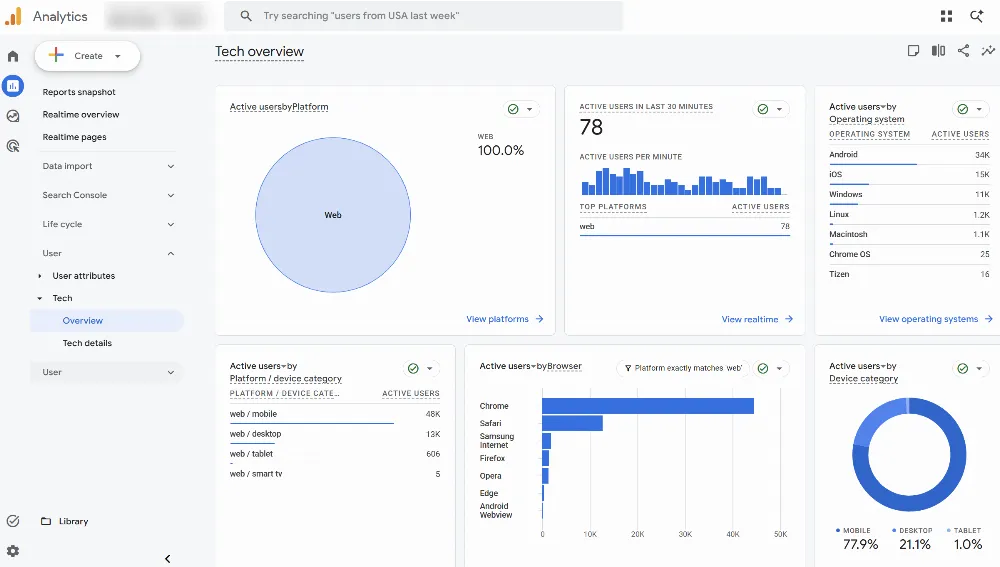Screen dimensions: 1000x567
Task: Click the TABLET legend item
Action: tap(964, 531)
